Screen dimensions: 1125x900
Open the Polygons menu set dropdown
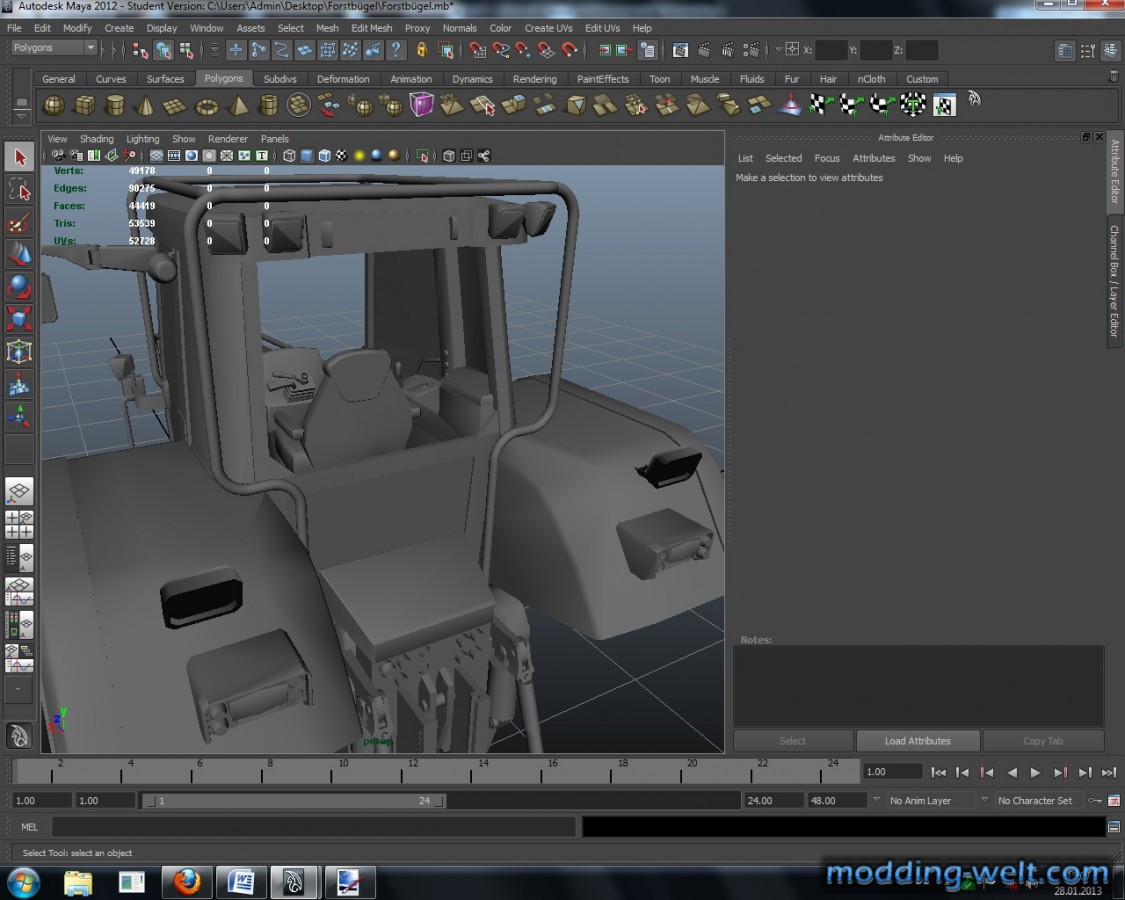click(x=54, y=47)
